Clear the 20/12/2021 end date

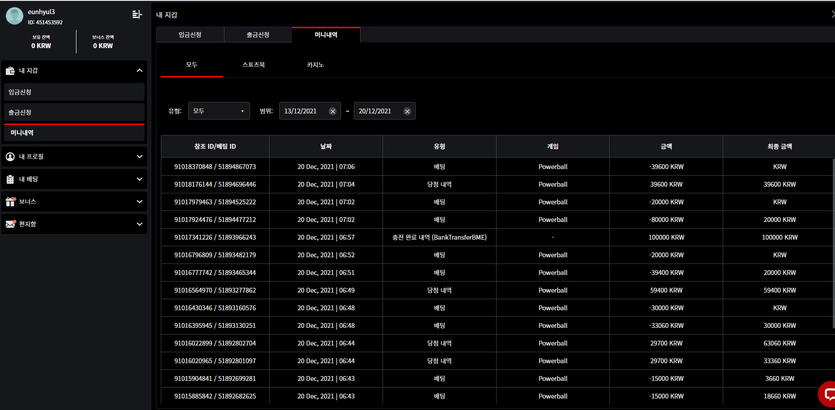pyautogui.click(x=407, y=111)
